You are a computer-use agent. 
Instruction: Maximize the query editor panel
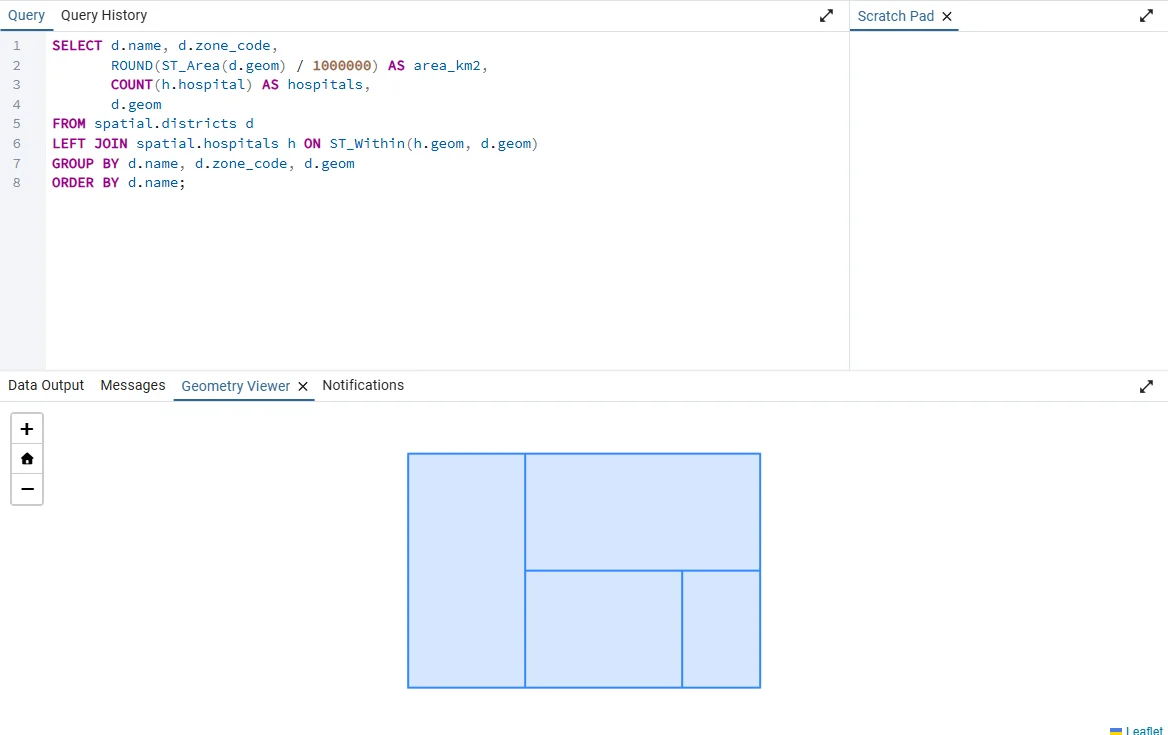click(826, 16)
